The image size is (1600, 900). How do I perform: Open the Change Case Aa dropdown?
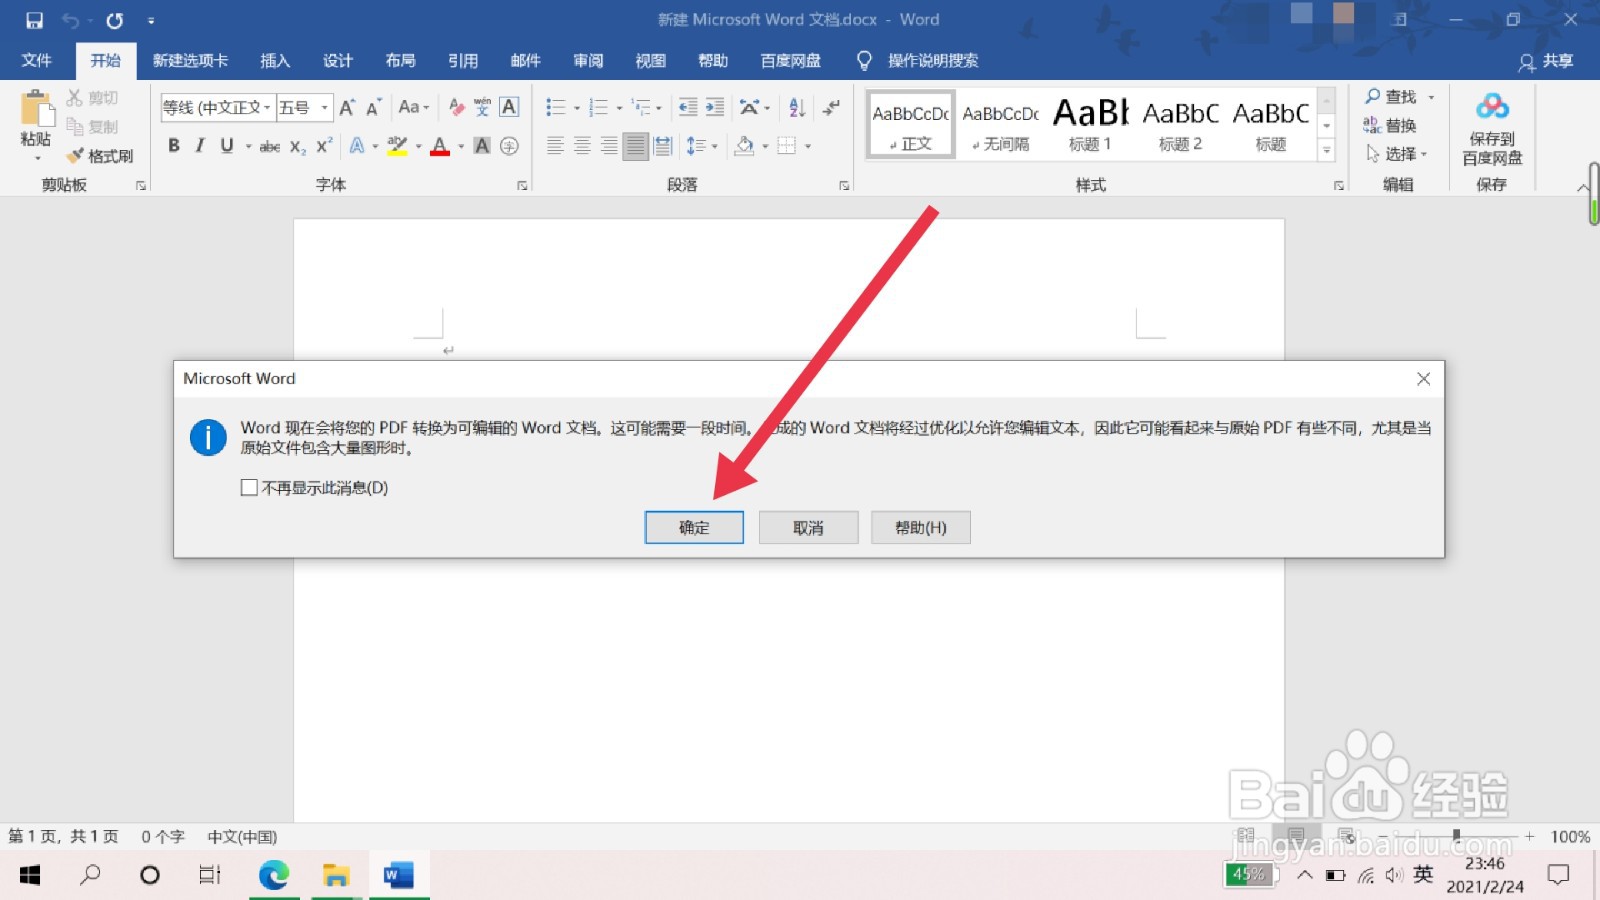[413, 107]
